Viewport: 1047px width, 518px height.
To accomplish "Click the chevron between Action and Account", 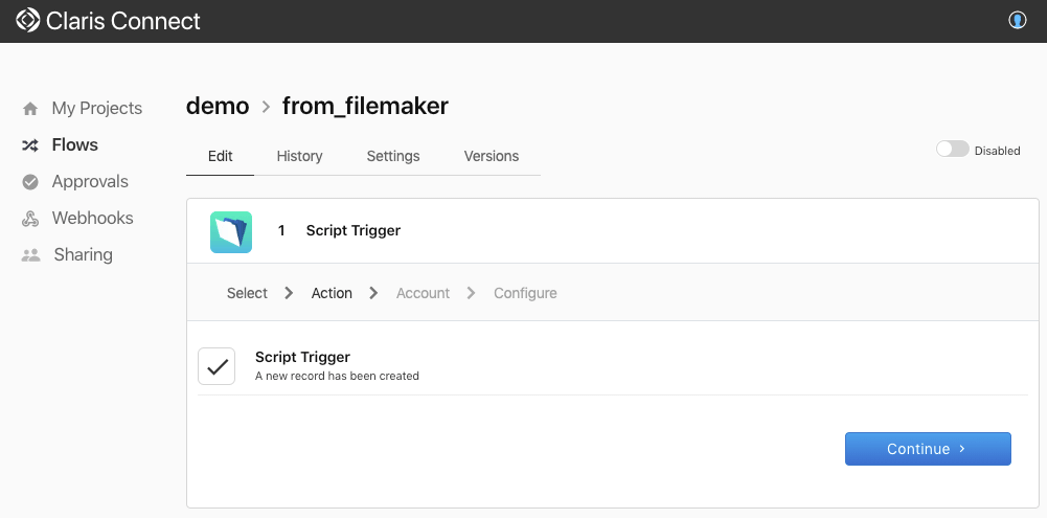I will [374, 293].
